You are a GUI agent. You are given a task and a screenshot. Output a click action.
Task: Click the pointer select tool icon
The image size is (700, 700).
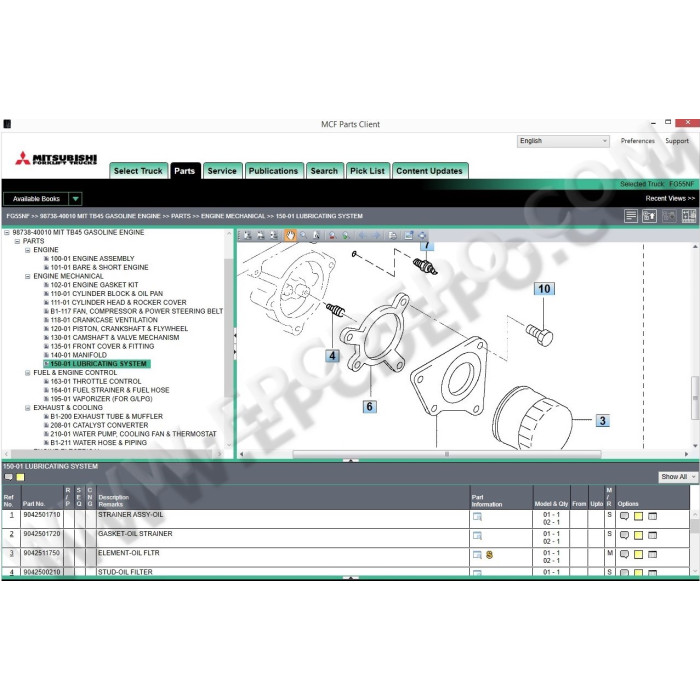(316, 235)
